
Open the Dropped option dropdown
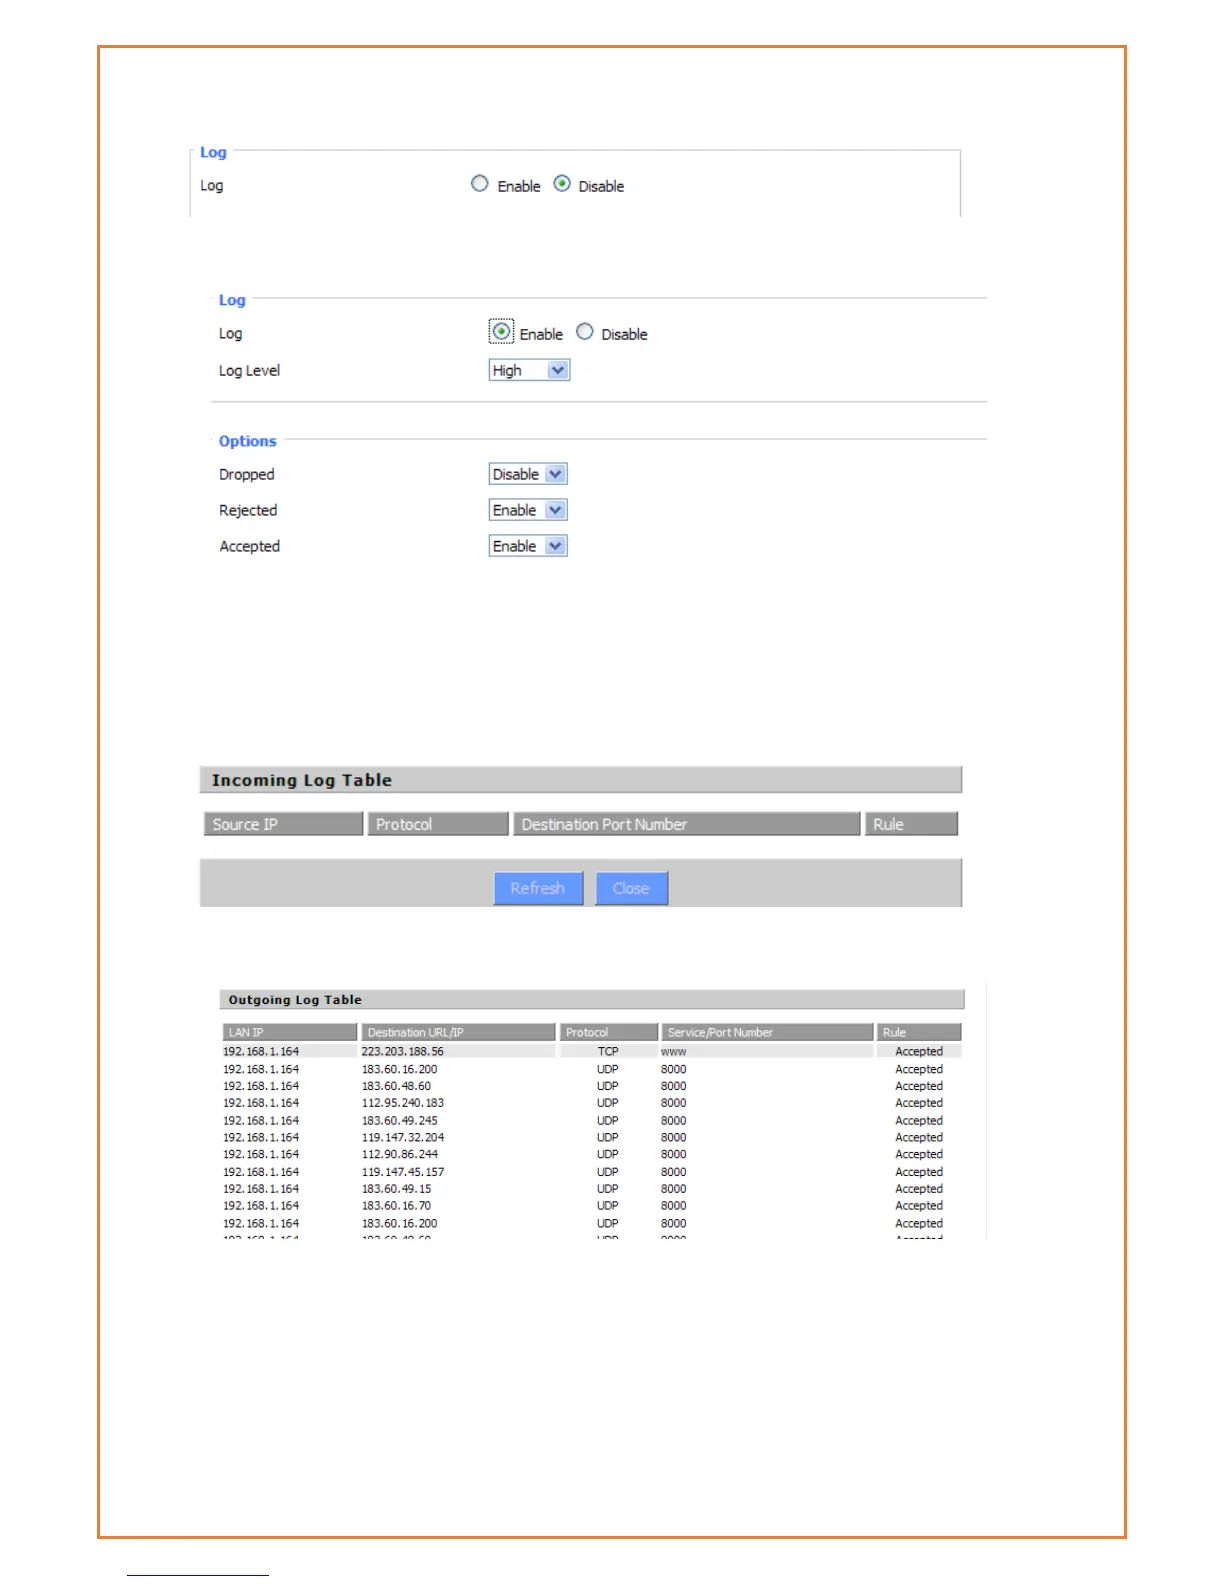[x=528, y=474]
